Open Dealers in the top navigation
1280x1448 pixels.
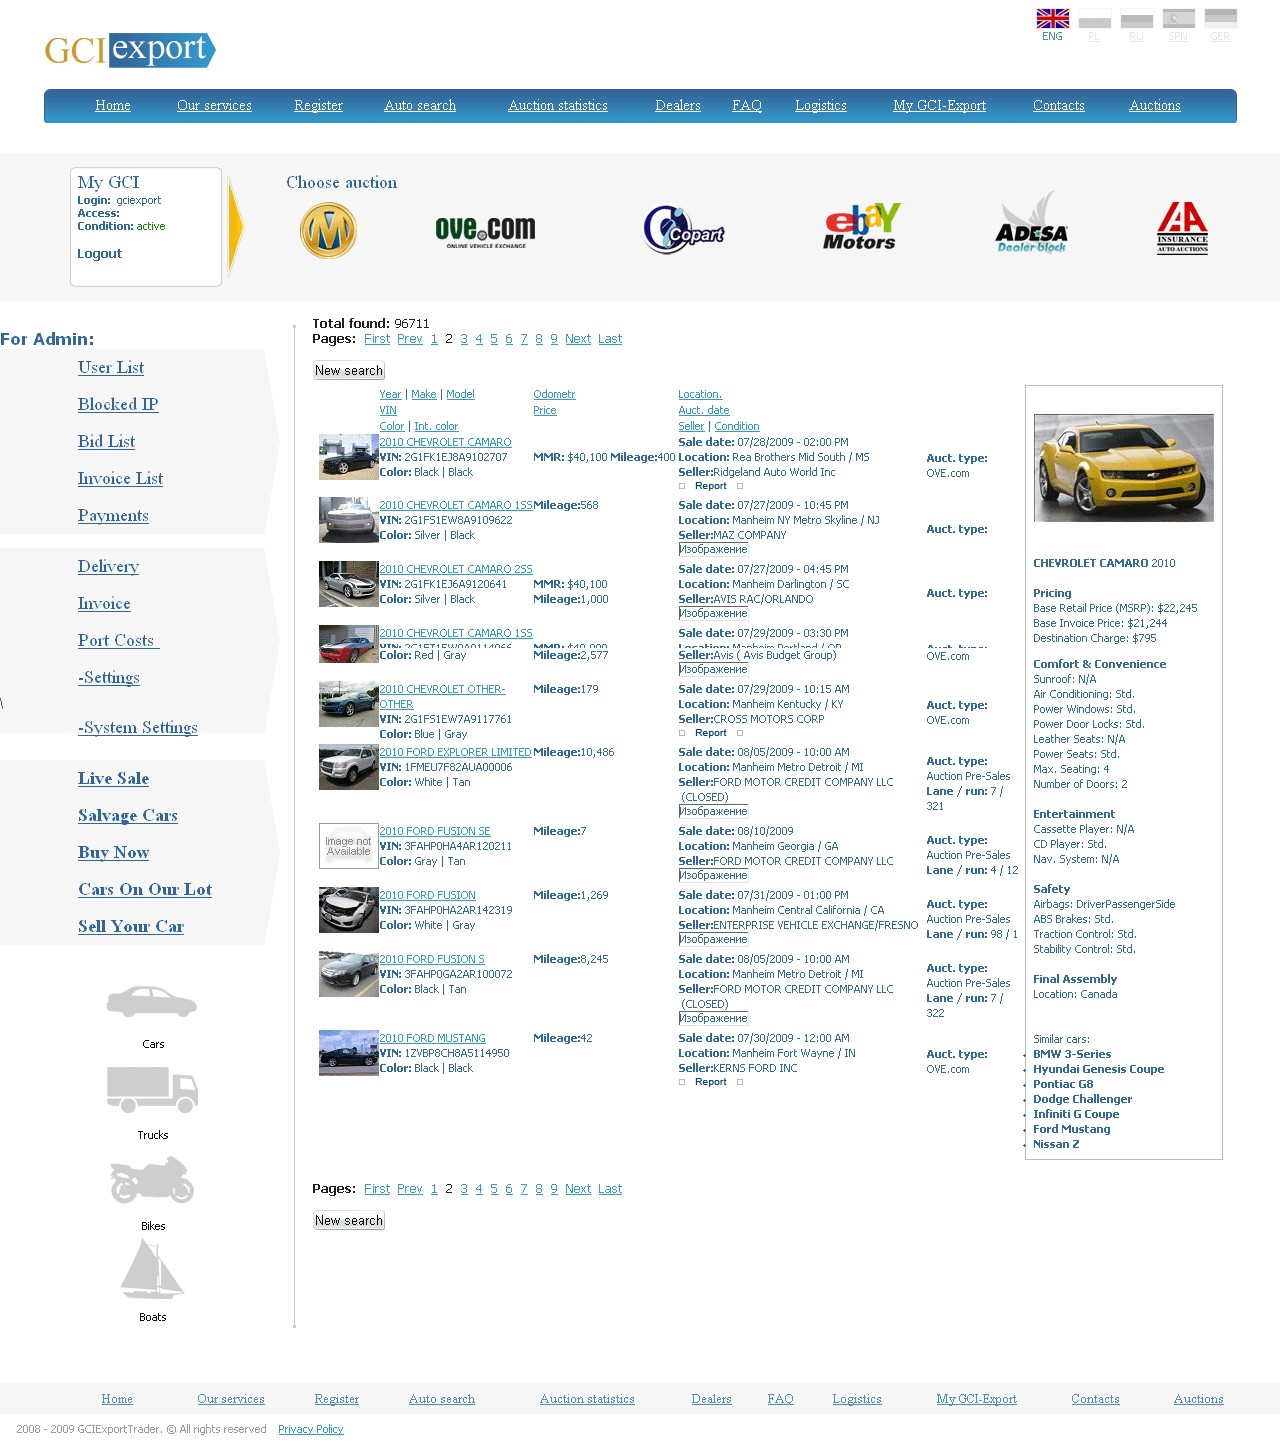[x=678, y=105]
